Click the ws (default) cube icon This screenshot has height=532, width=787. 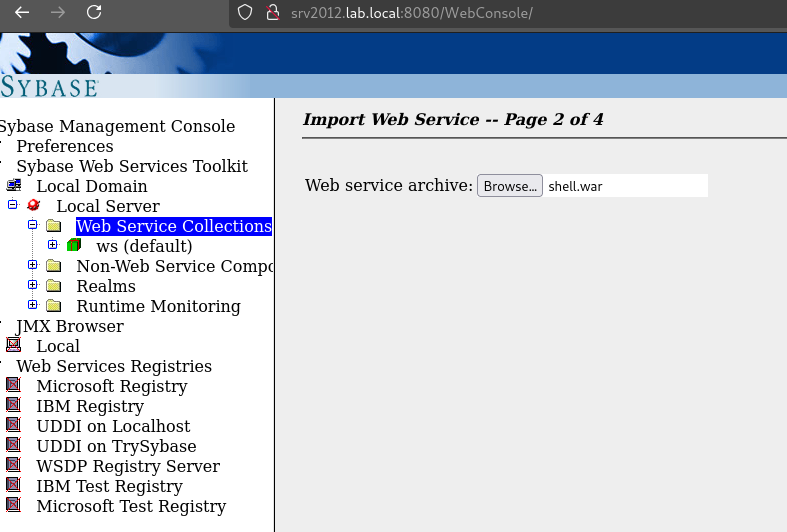point(73,246)
